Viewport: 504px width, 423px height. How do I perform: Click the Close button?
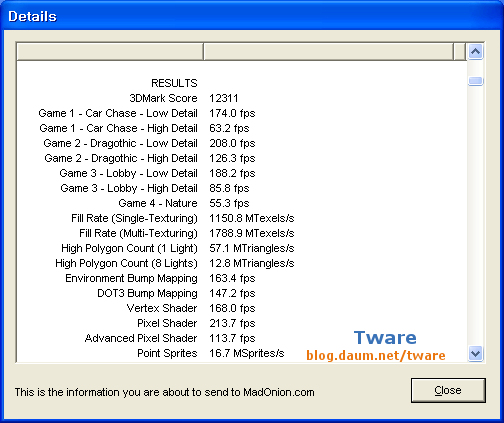[x=448, y=390]
